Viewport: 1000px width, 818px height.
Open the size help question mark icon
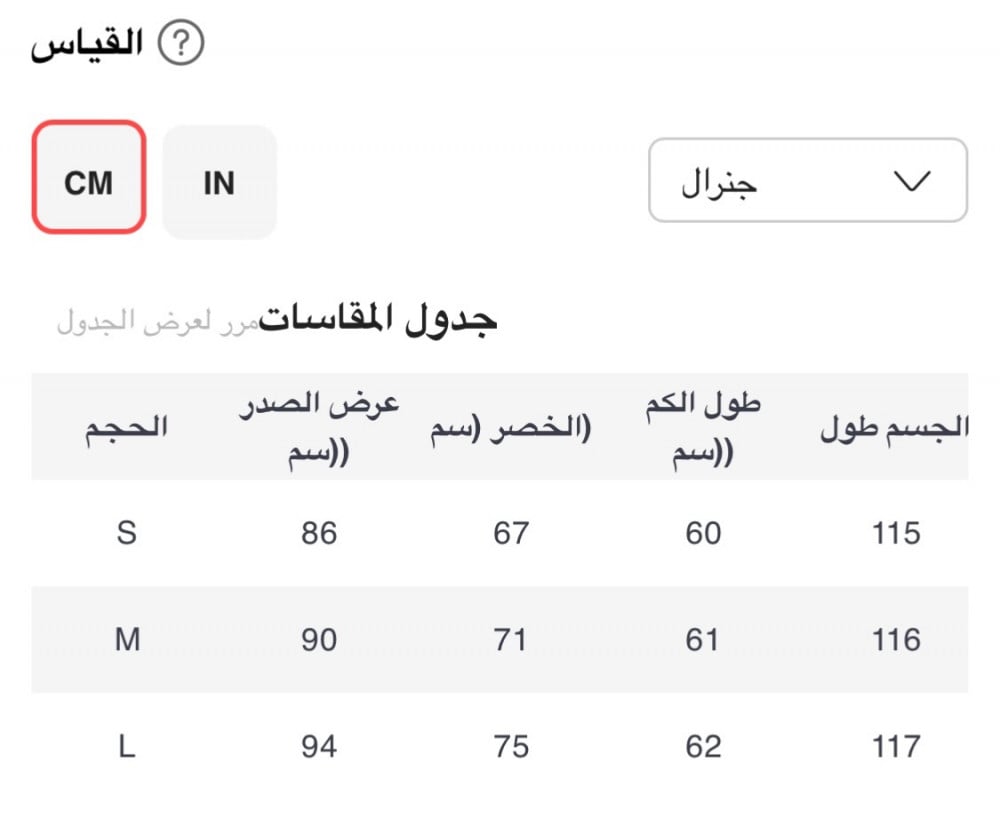(x=181, y=43)
